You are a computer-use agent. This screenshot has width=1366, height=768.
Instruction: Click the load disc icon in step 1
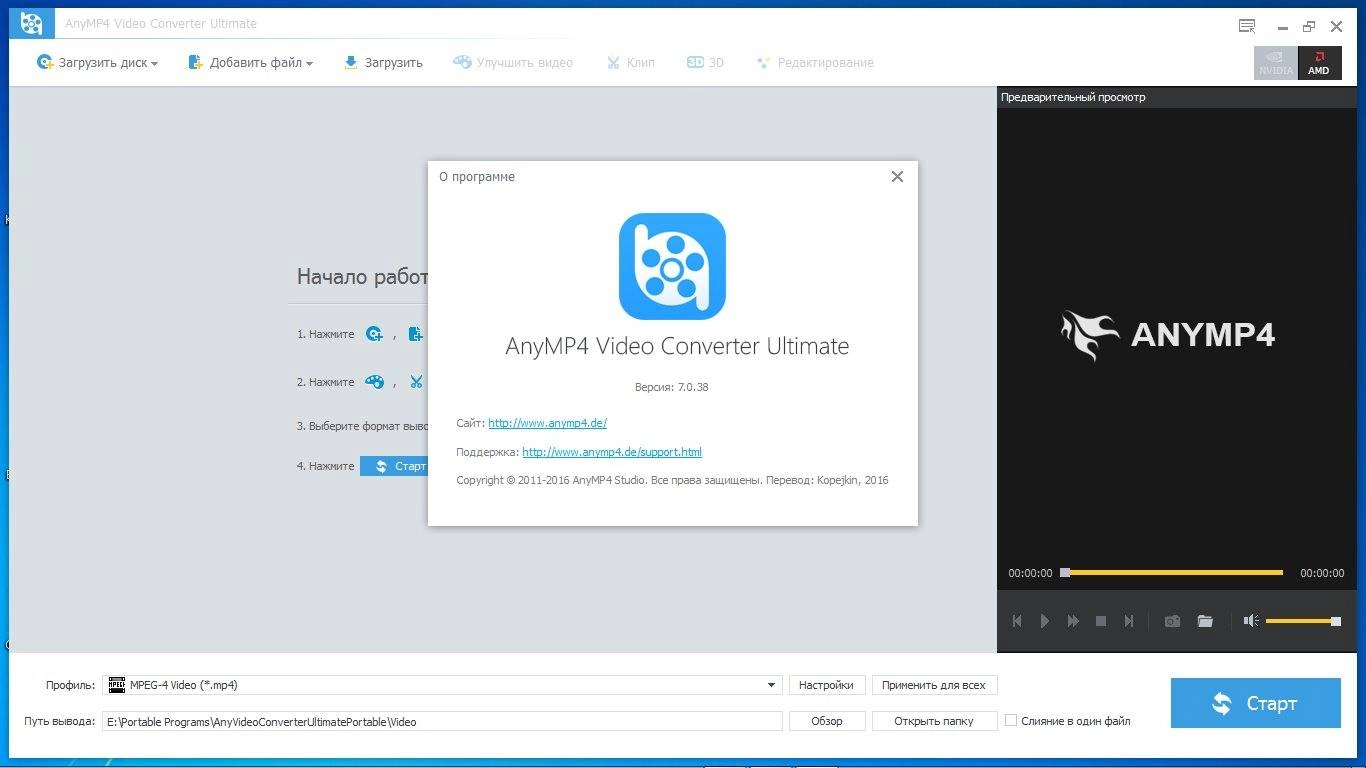[374, 334]
